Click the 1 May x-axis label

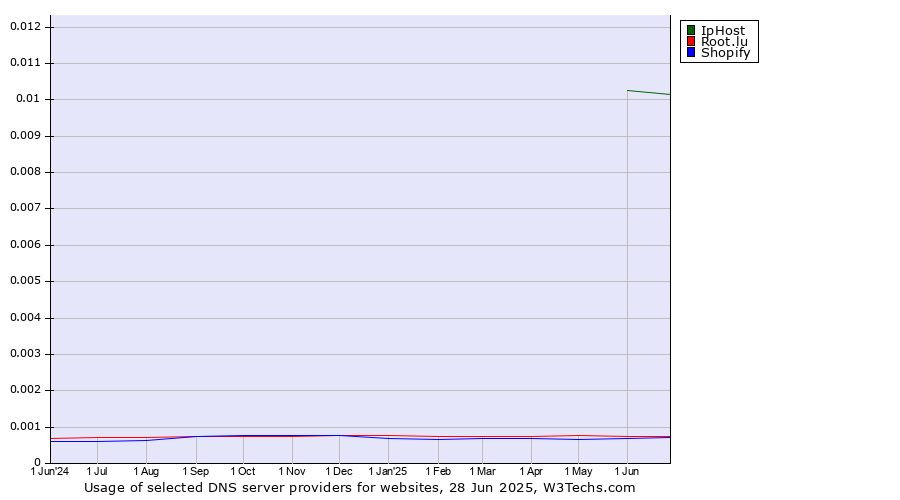point(578,471)
